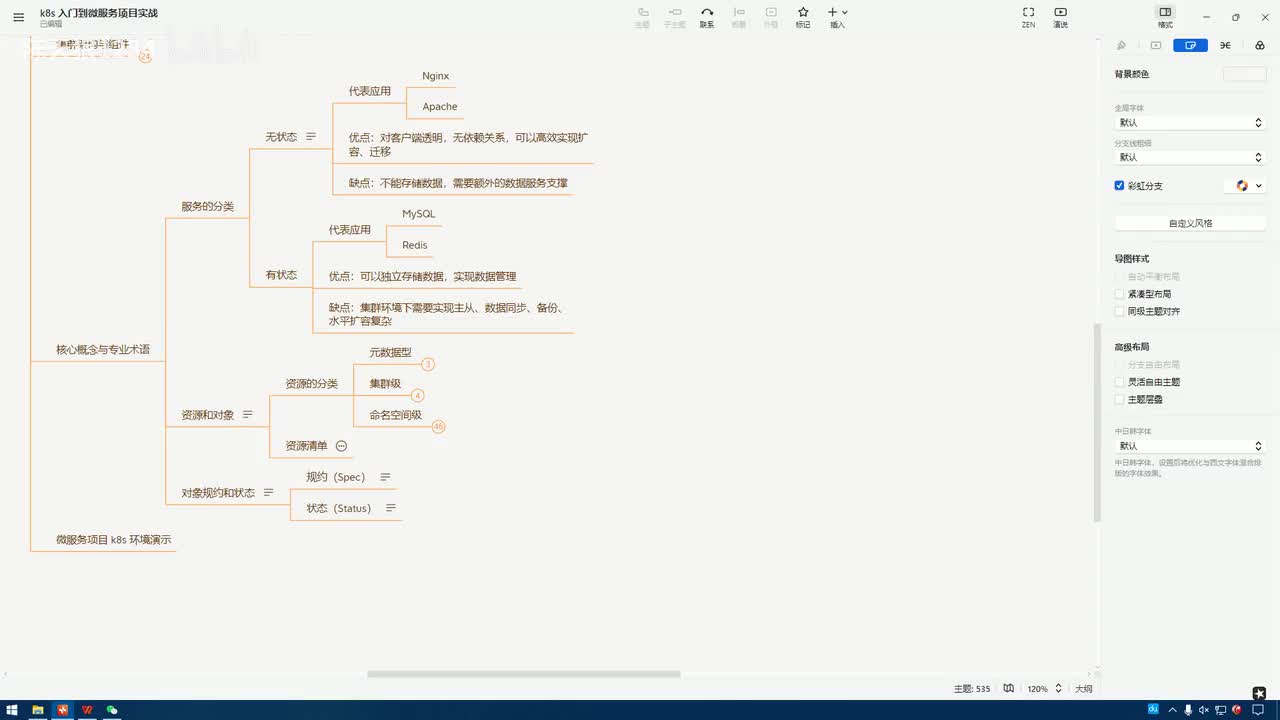Start the 演说 pitch presentation

pos(1060,17)
